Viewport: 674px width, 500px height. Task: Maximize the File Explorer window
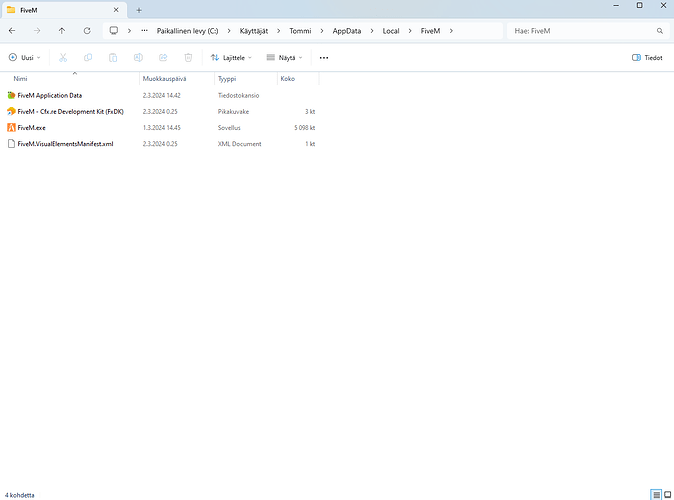coord(640,6)
